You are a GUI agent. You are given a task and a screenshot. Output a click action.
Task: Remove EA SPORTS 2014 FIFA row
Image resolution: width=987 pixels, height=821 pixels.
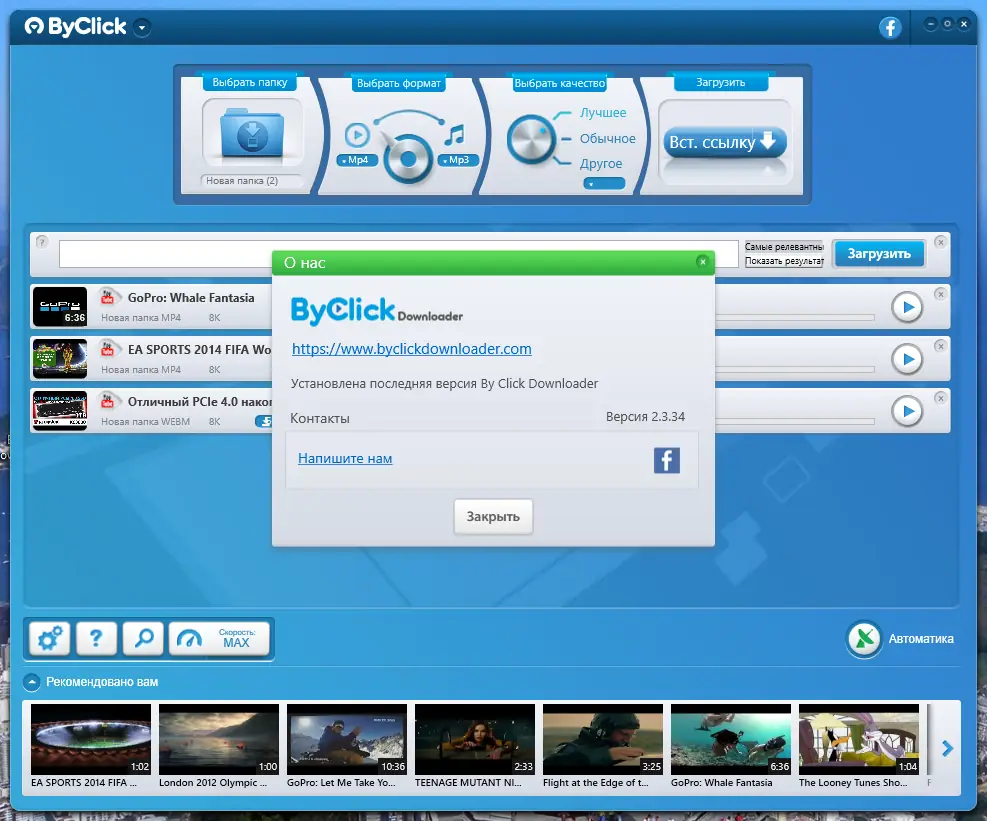click(940, 346)
